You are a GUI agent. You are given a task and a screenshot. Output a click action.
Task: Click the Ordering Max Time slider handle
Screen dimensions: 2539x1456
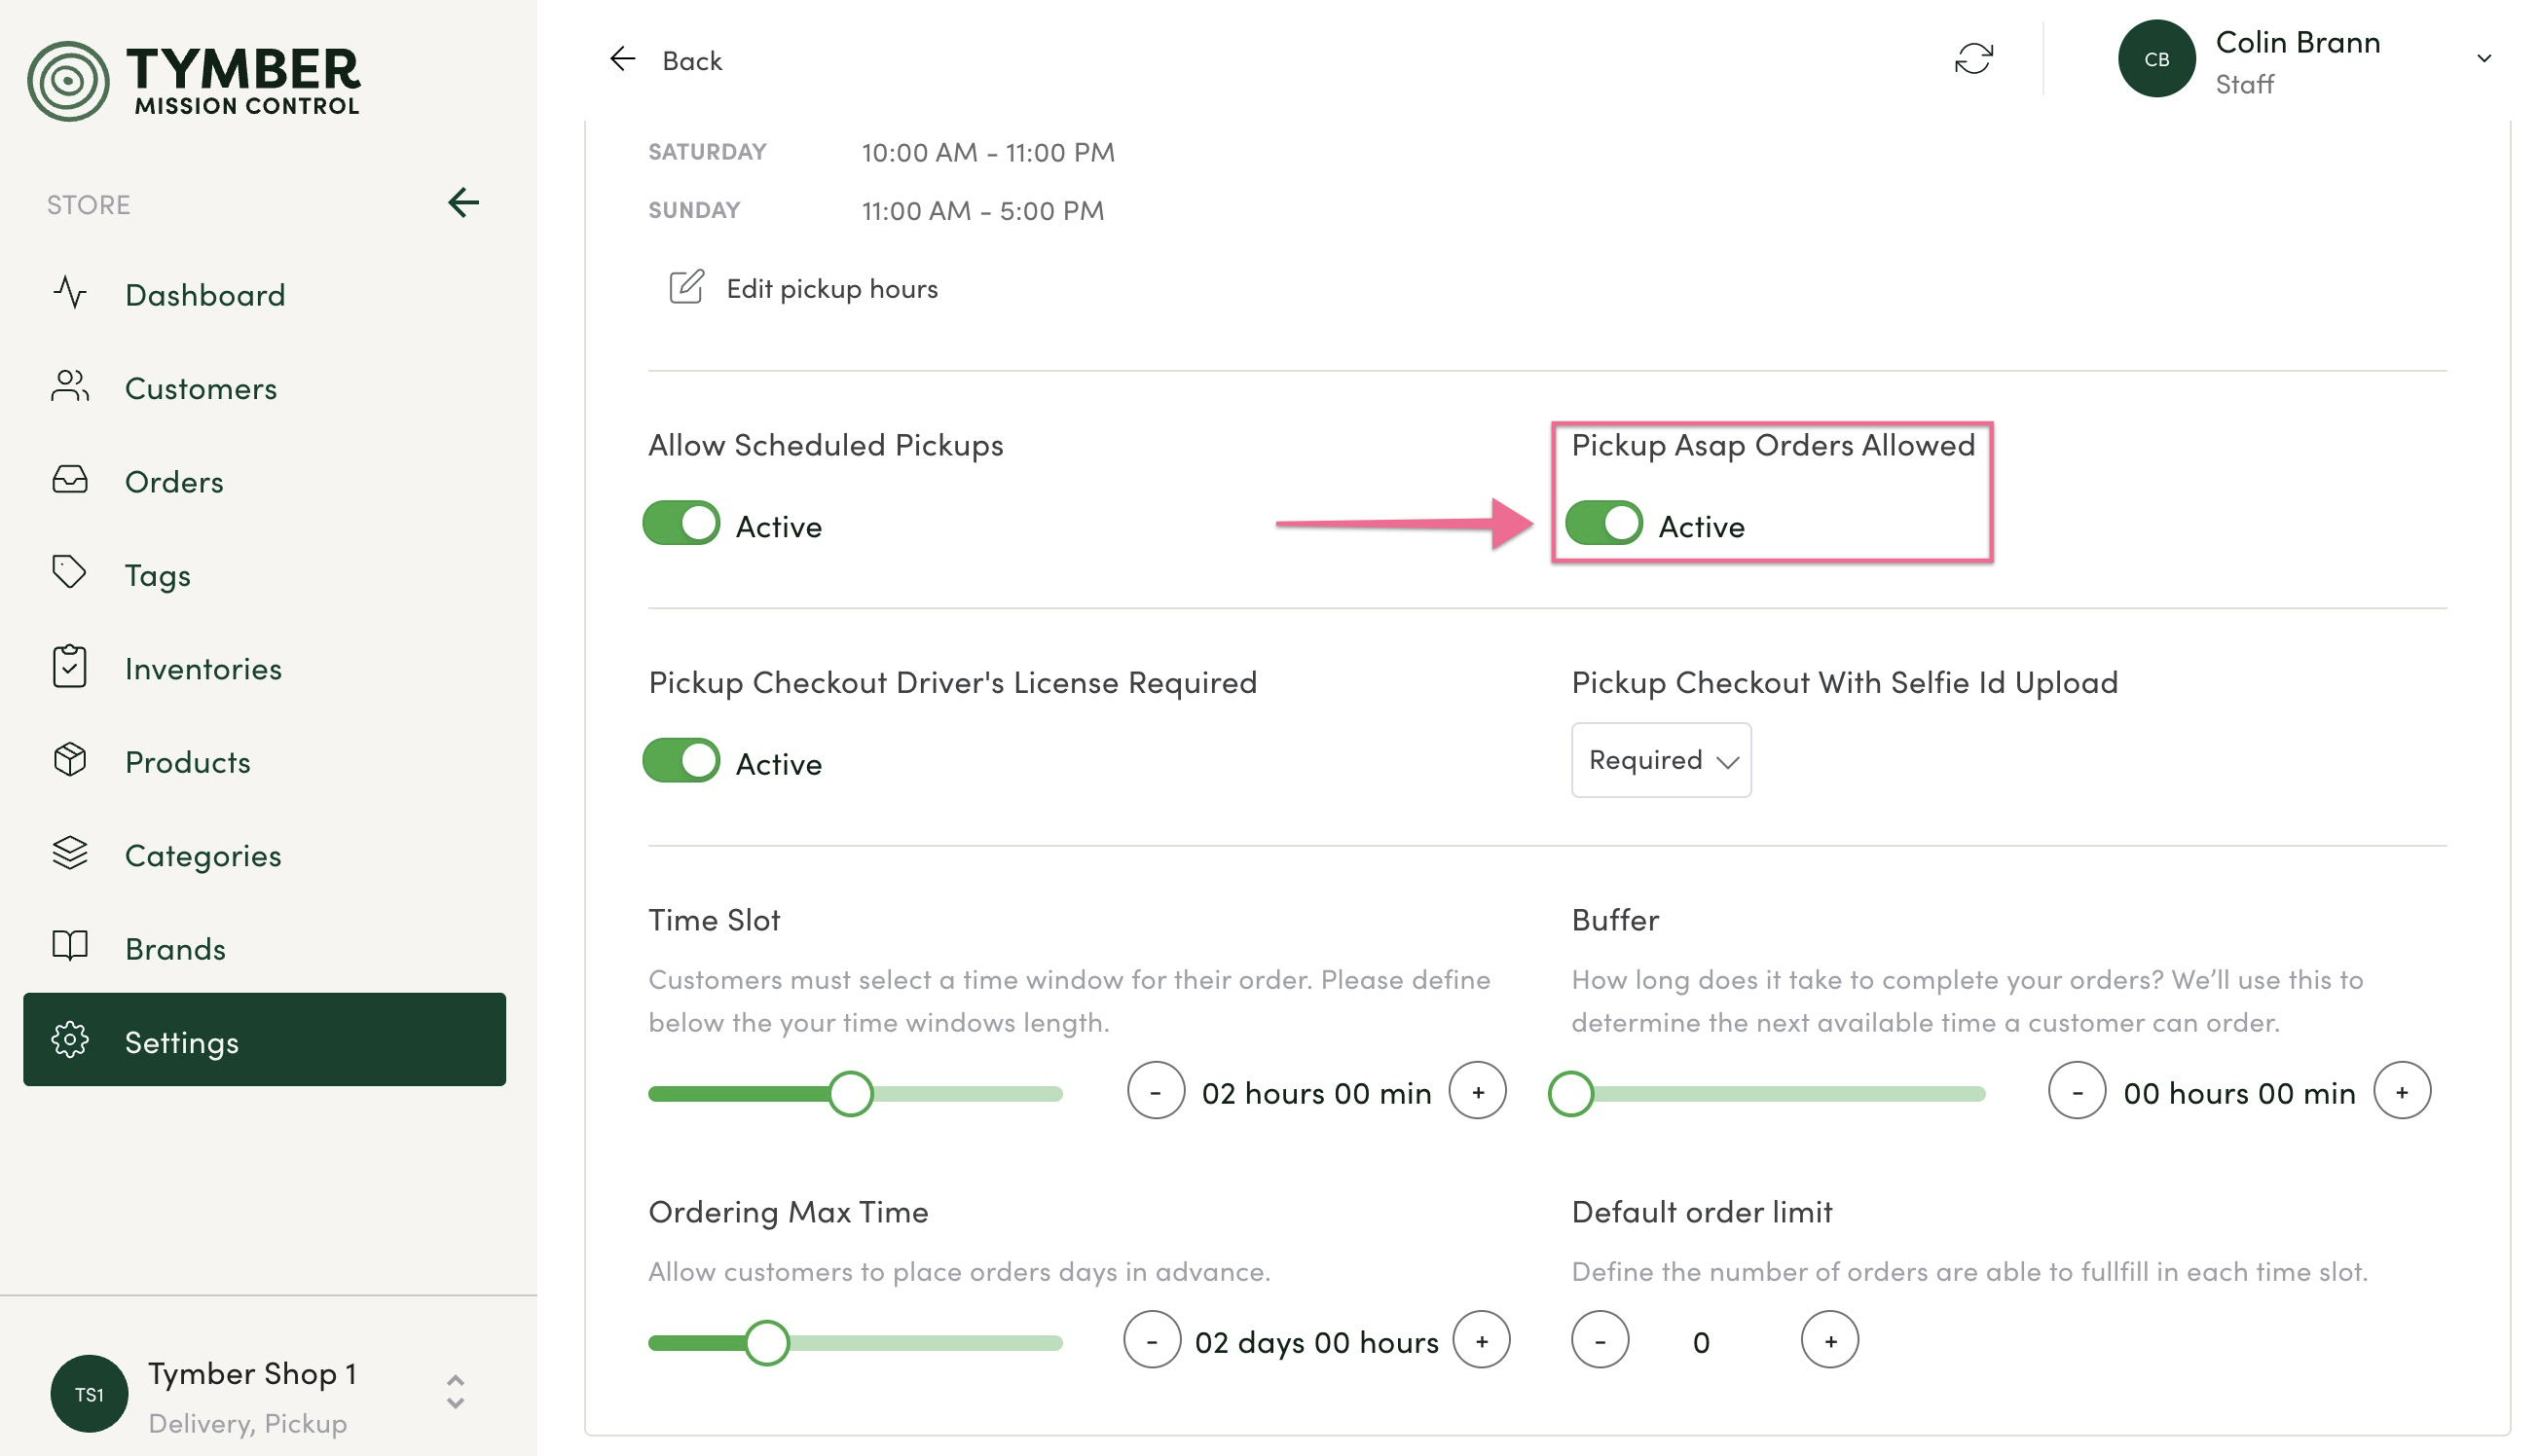click(x=768, y=1344)
